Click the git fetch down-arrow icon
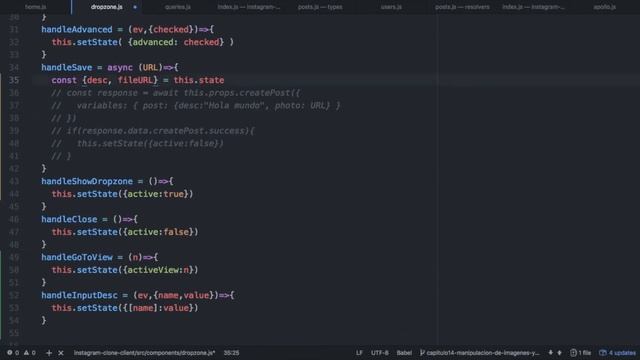The height and width of the screenshot is (360, 640). pyautogui.click(x=551, y=353)
